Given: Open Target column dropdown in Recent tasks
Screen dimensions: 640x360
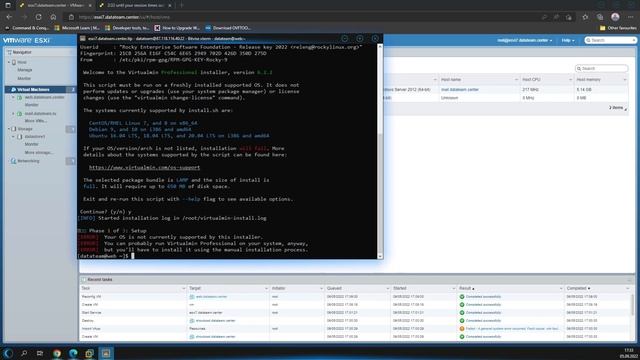Looking at the screenshot, I should click(x=266, y=289).
